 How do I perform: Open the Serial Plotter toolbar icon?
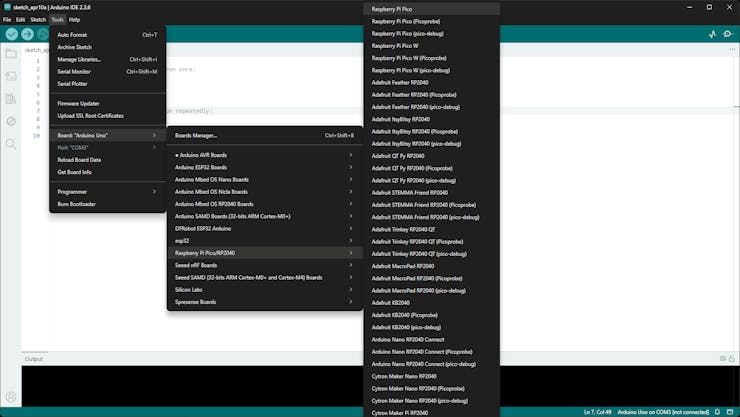(712, 34)
